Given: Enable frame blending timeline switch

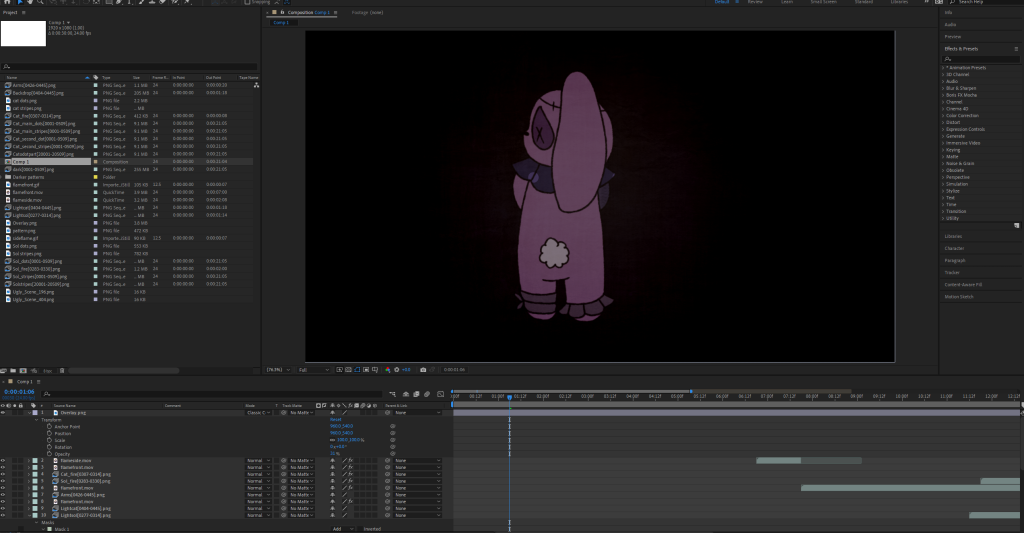Looking at the screenshot, I should (416, 394).
